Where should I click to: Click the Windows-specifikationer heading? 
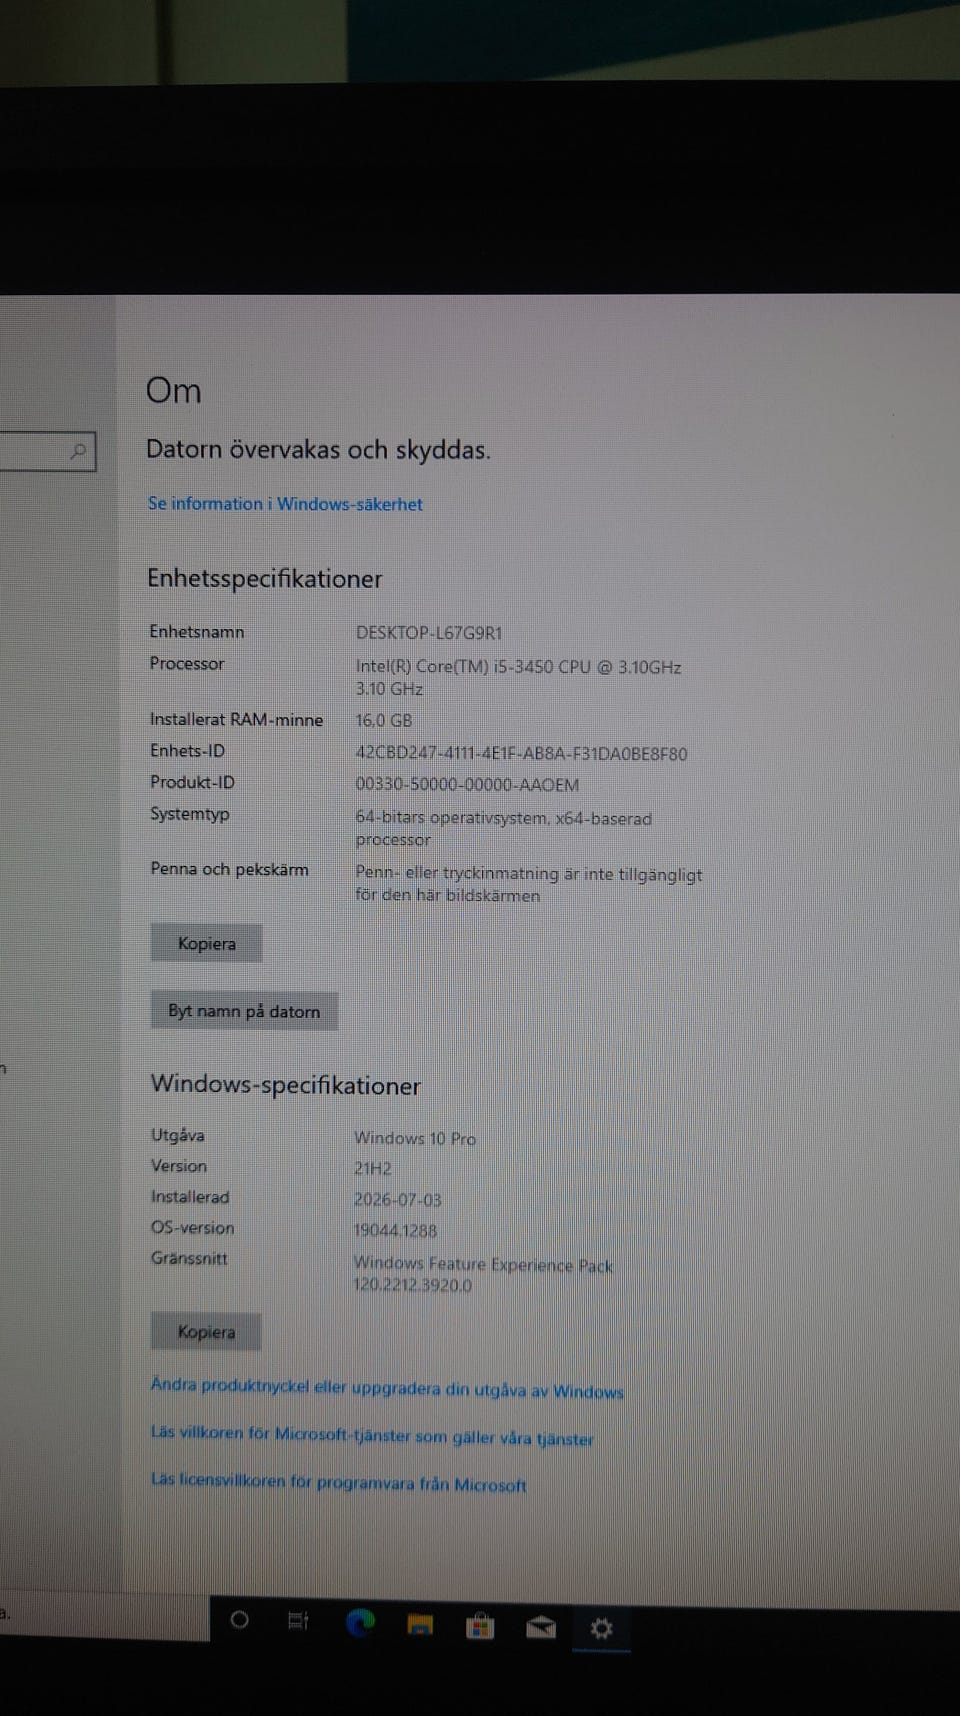(x=285, y=1086)
